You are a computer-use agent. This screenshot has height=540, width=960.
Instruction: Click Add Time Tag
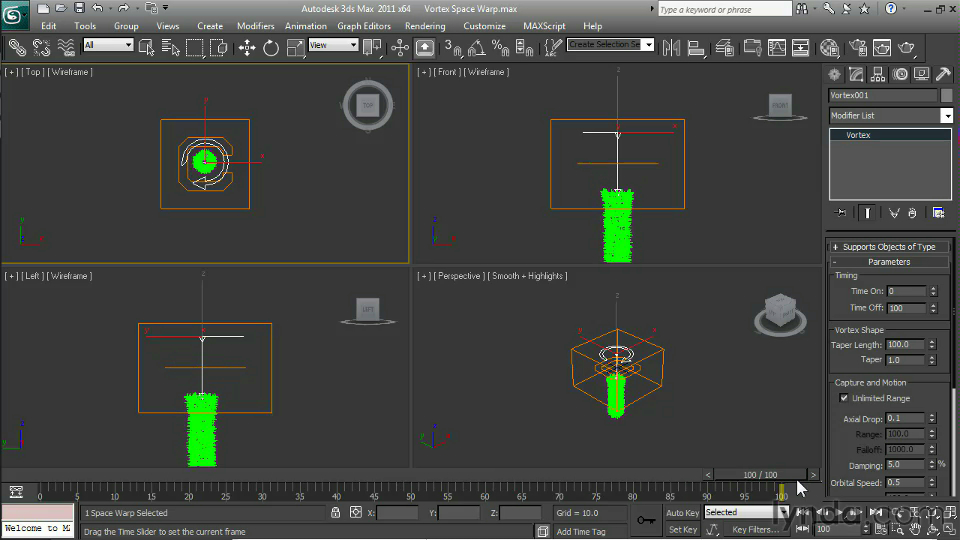click(x=581, y=531)
